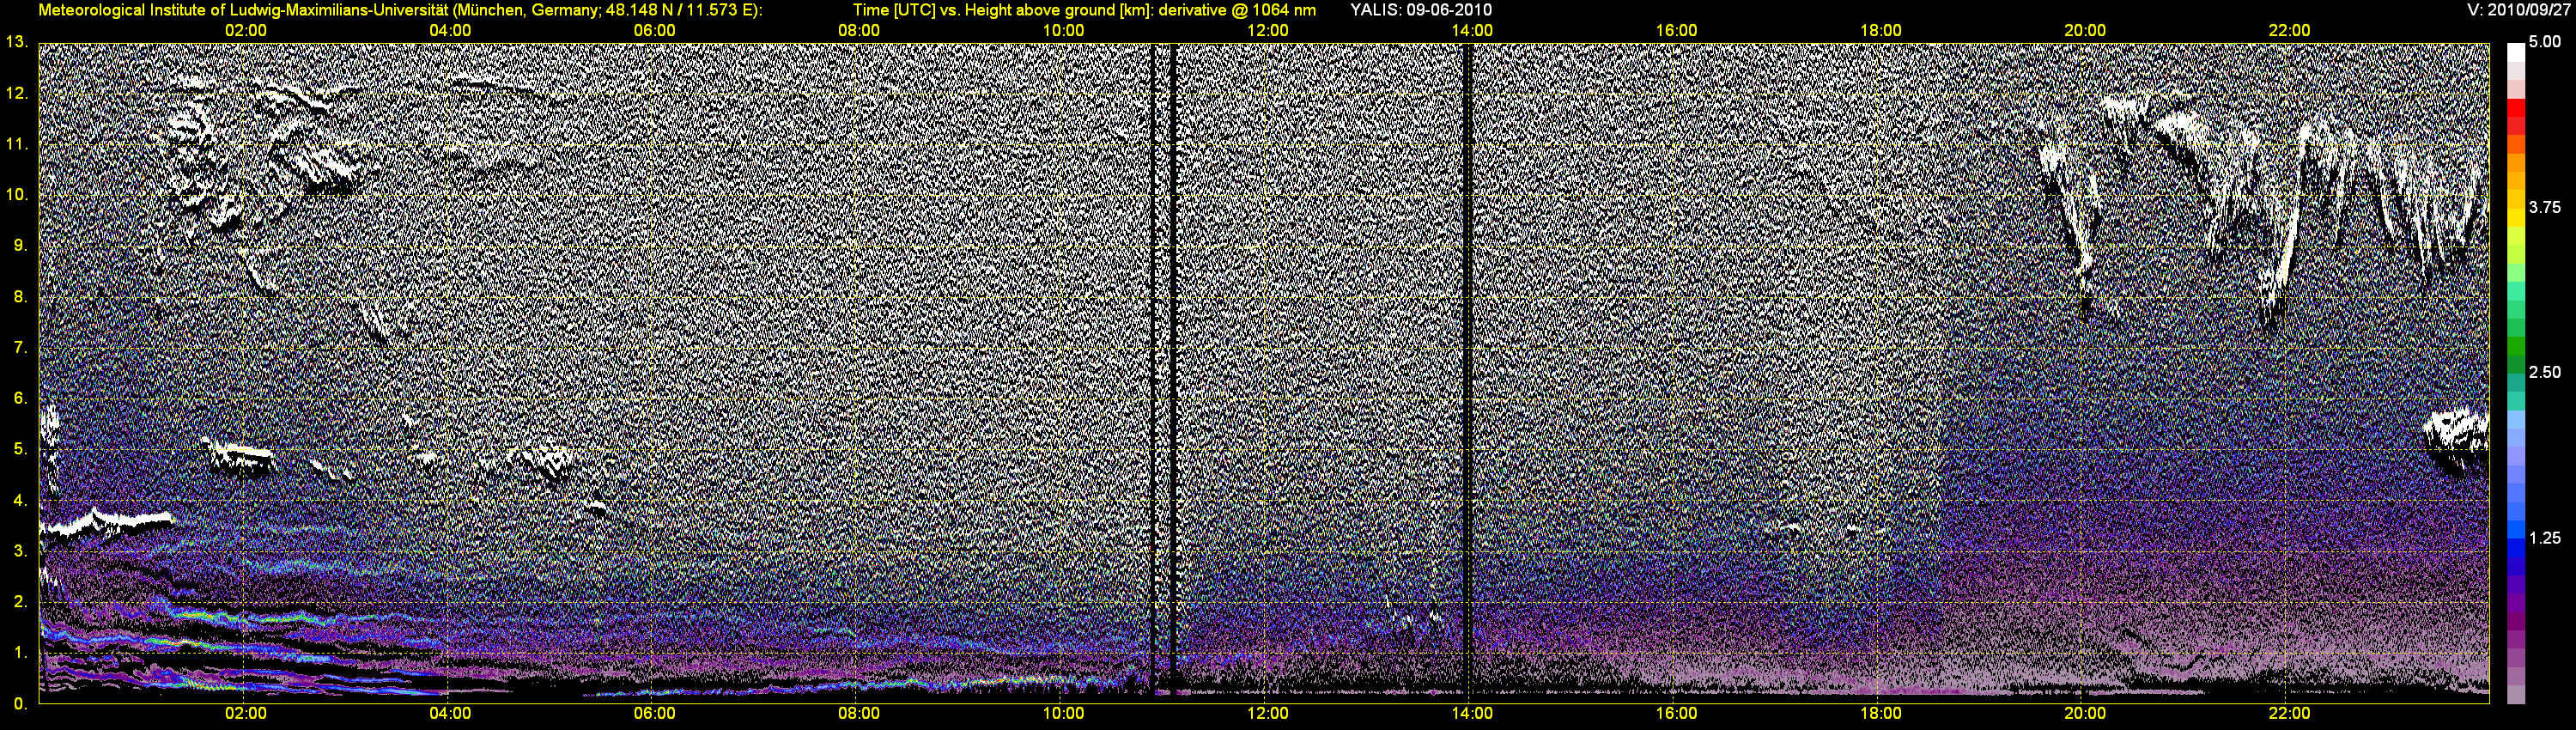This screenshot has width=2576, height=730.
Task: Click the 0. km height axis label
Action: tap(20, 704)
